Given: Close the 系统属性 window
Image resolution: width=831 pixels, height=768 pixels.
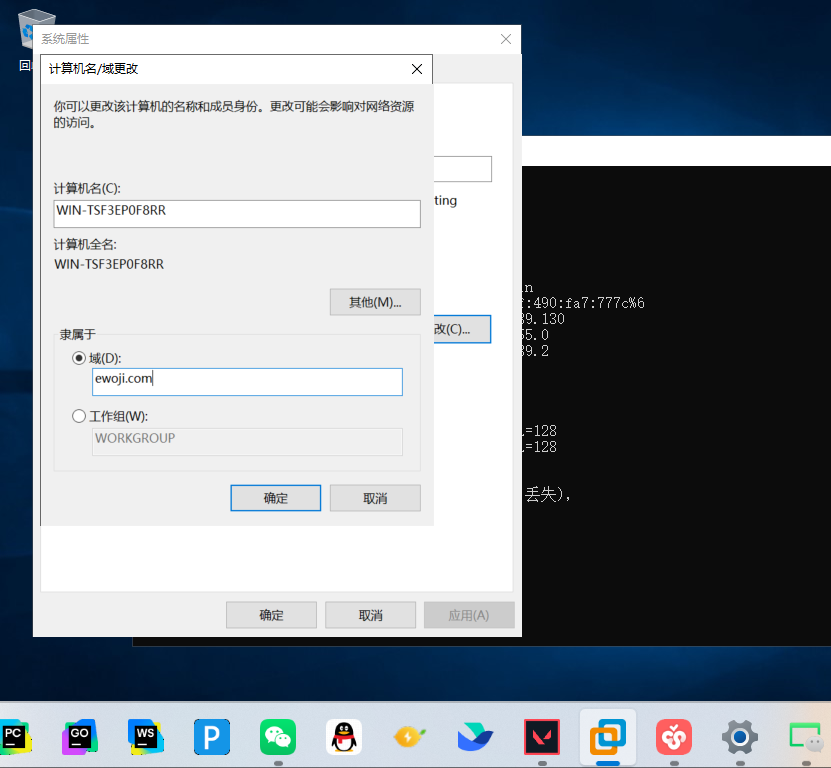Looking at the screenshot, I should (506, 39).
